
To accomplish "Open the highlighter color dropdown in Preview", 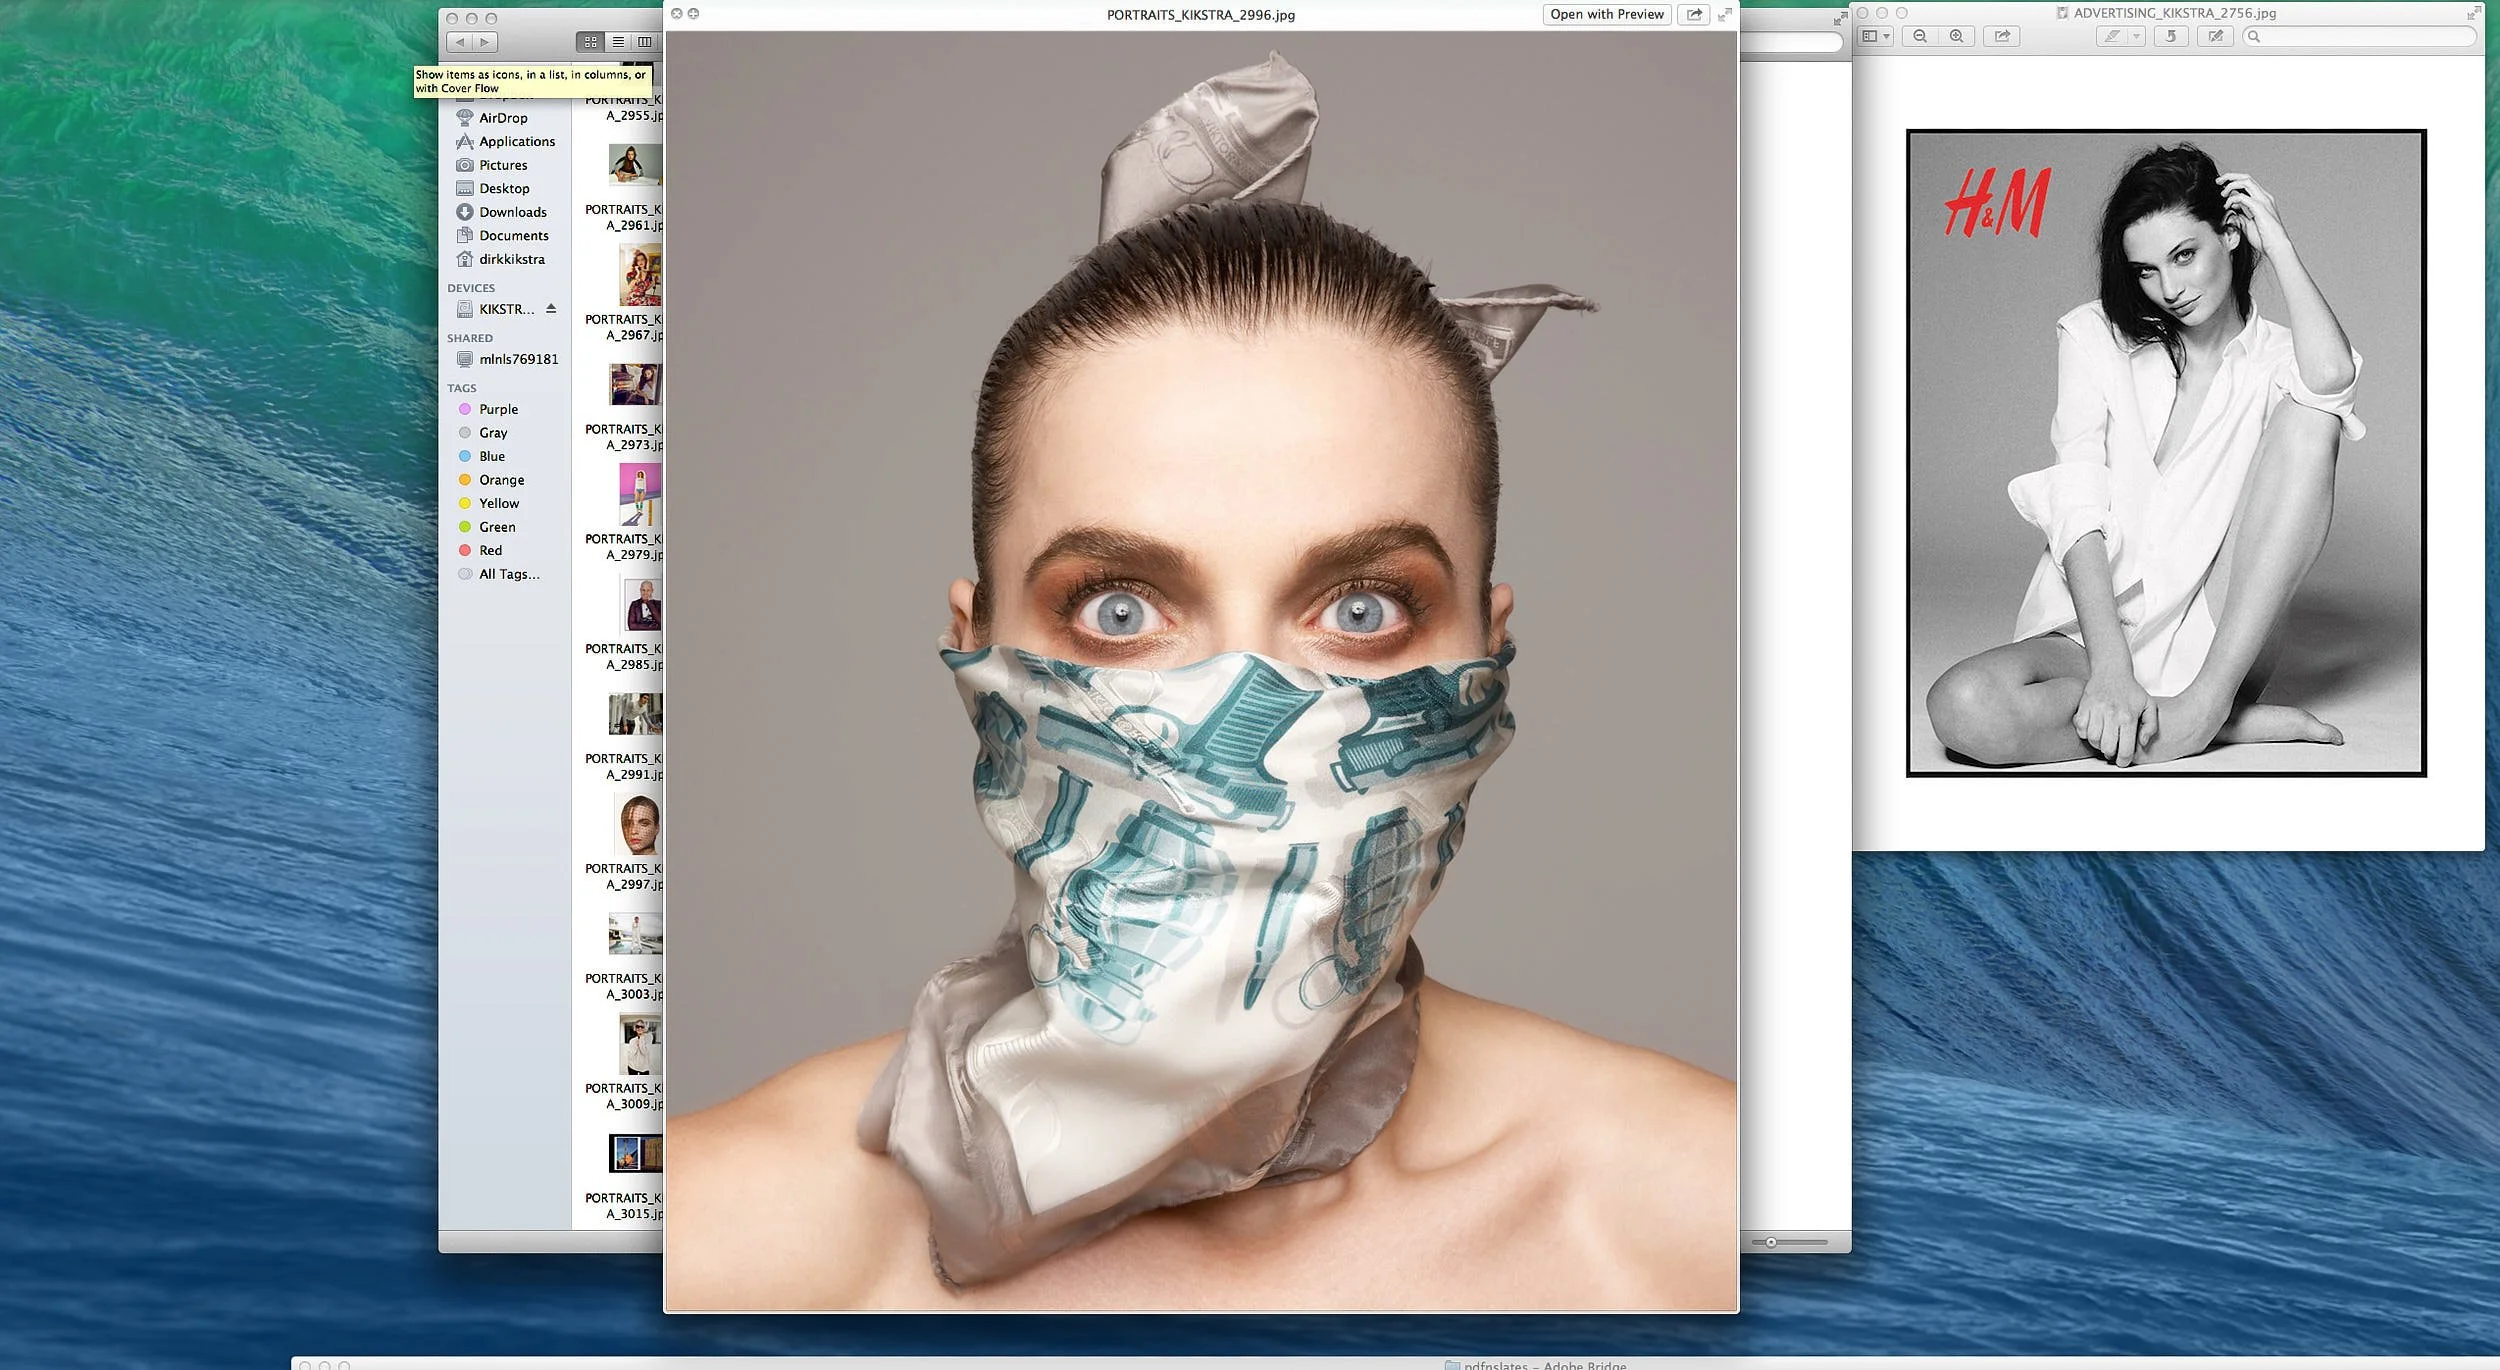I will [x=2138, y=36].
